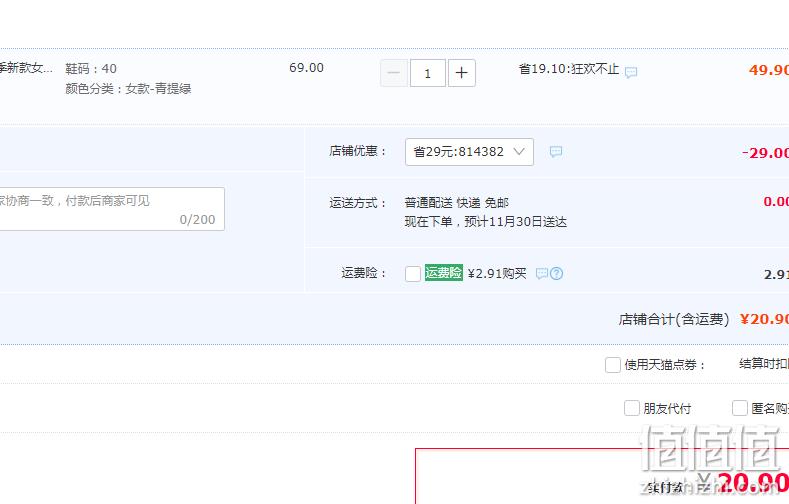Click the ¥20.90 store total amount
The height and width of the screenshot is (504, 789).
[x=764, y=319]
